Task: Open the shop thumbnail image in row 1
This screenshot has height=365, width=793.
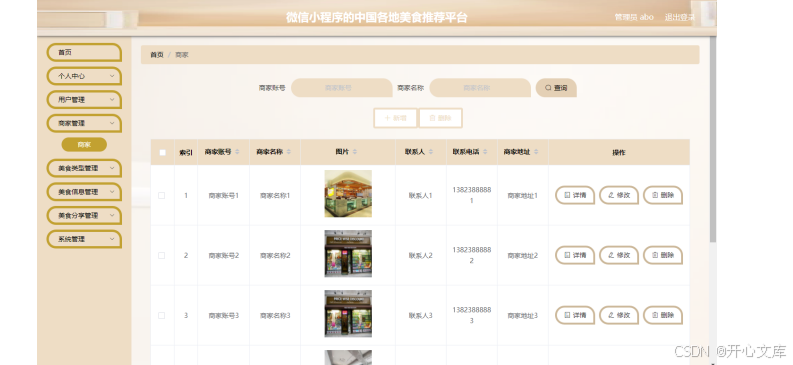Action: coord(348,194)
